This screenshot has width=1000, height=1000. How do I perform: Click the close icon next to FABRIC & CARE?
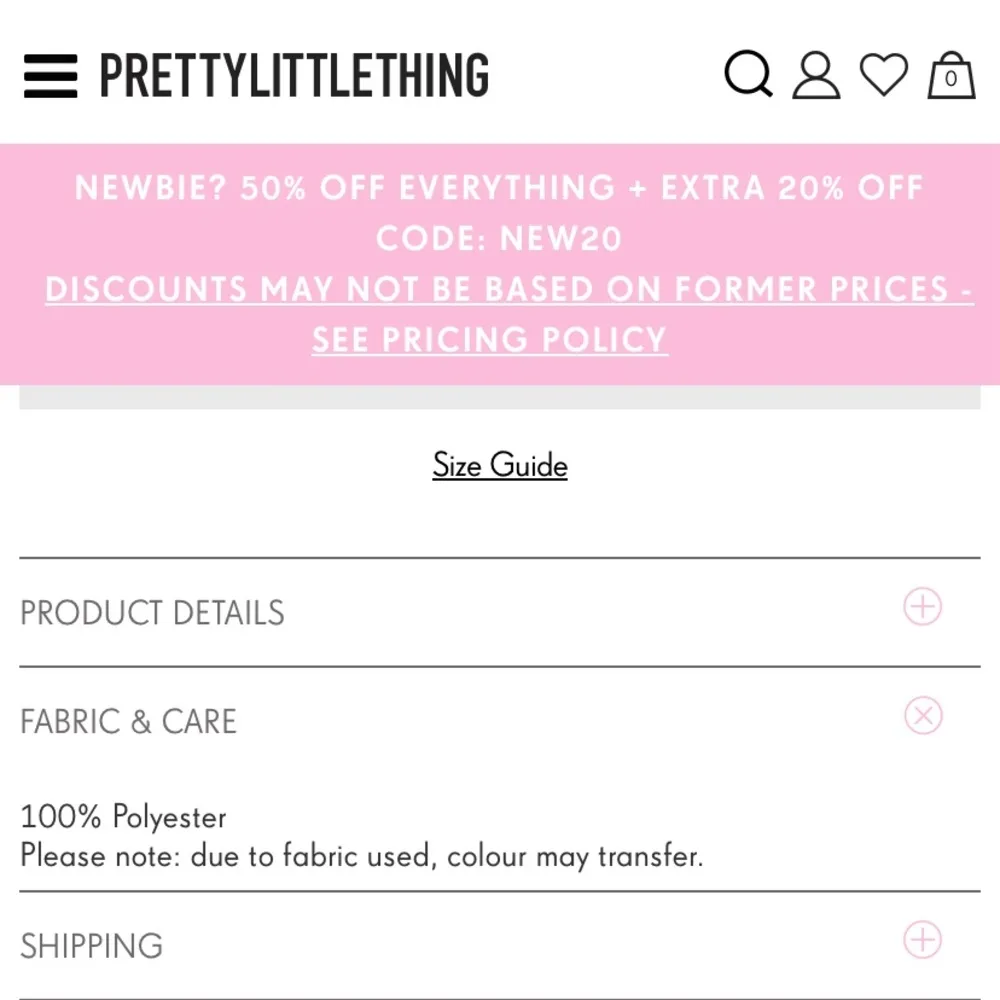[921, 714]
